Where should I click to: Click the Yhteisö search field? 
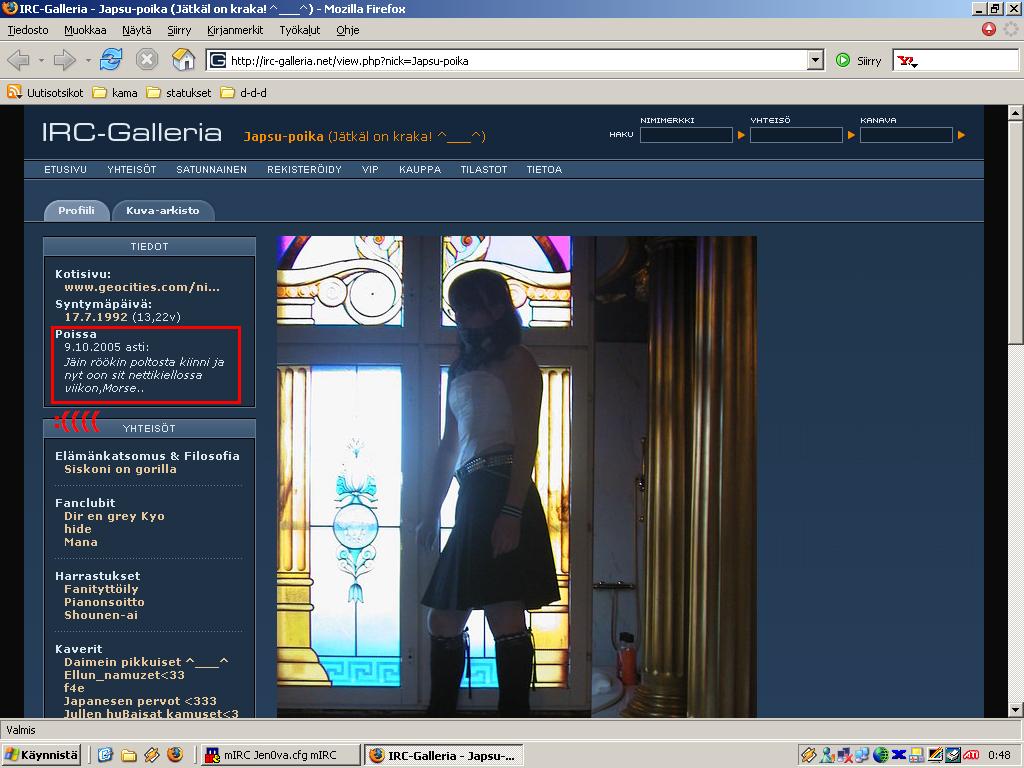796,135
